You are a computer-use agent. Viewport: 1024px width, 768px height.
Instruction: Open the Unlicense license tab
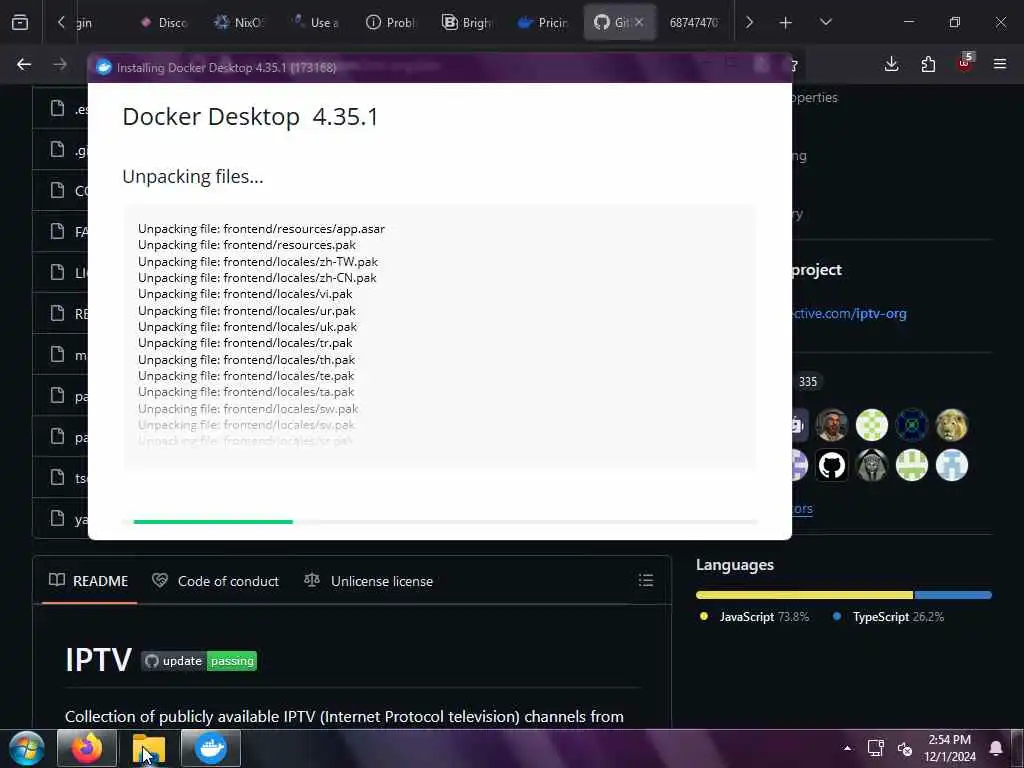(x=368, y=581)
